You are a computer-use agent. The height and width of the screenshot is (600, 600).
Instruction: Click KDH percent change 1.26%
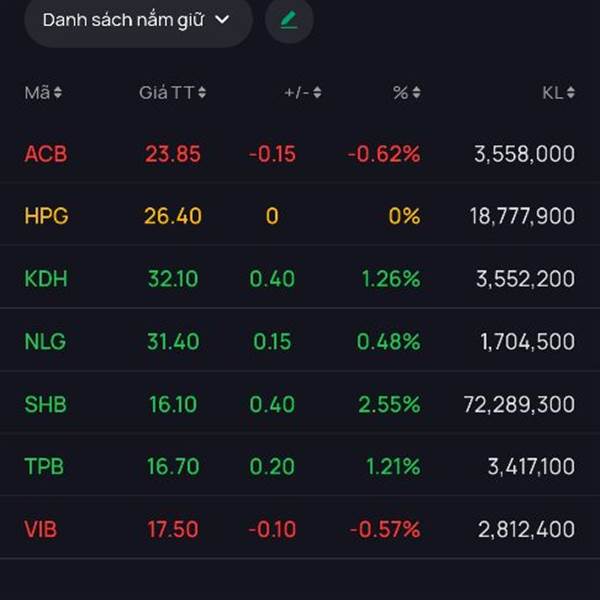[391, 279]
